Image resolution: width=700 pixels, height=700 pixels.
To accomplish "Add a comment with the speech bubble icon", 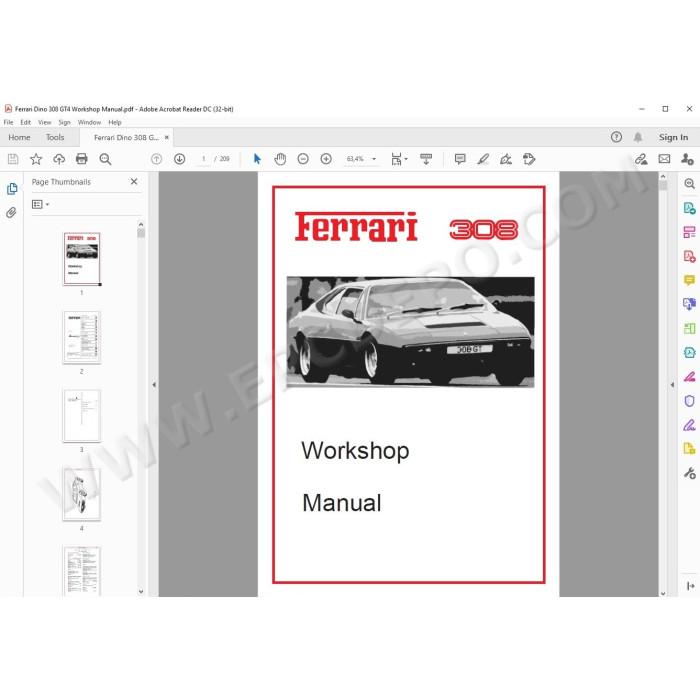I will (460, 159).
